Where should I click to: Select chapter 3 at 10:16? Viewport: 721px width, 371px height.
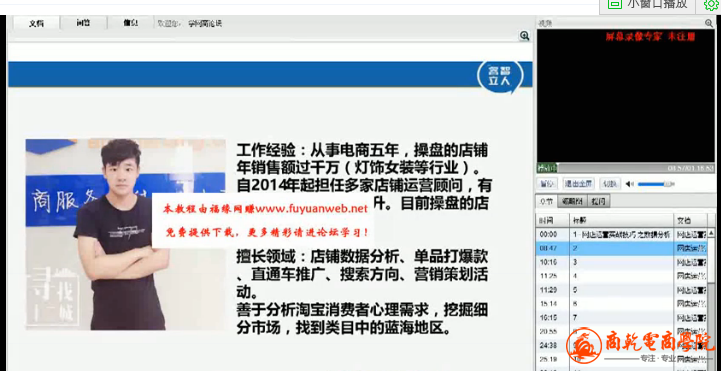click(621, 262)
